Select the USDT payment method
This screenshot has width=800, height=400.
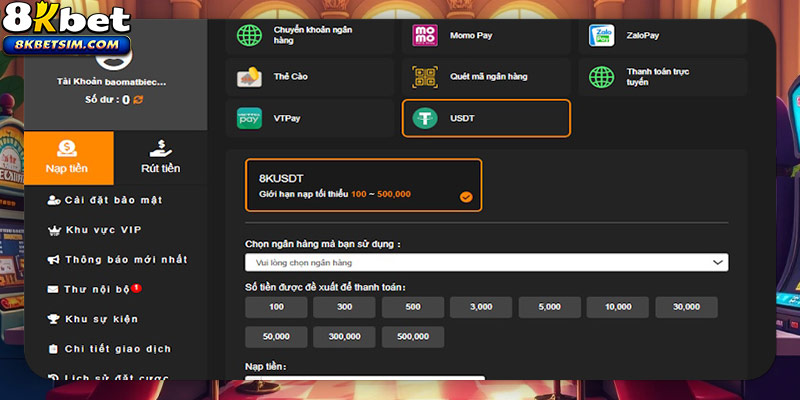[486, 118]
